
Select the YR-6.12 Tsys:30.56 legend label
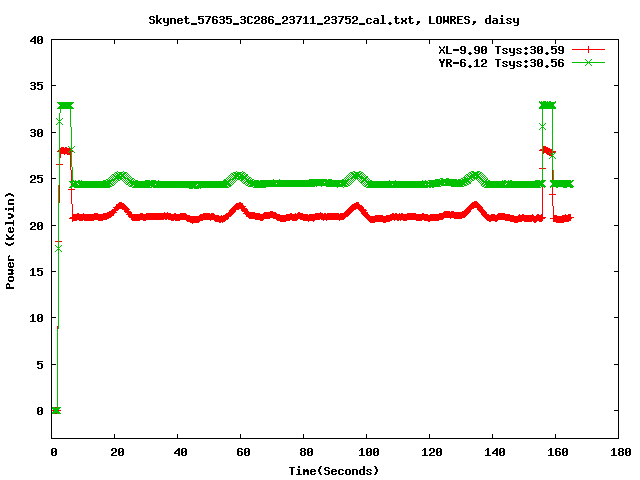[x=501, y=63]
